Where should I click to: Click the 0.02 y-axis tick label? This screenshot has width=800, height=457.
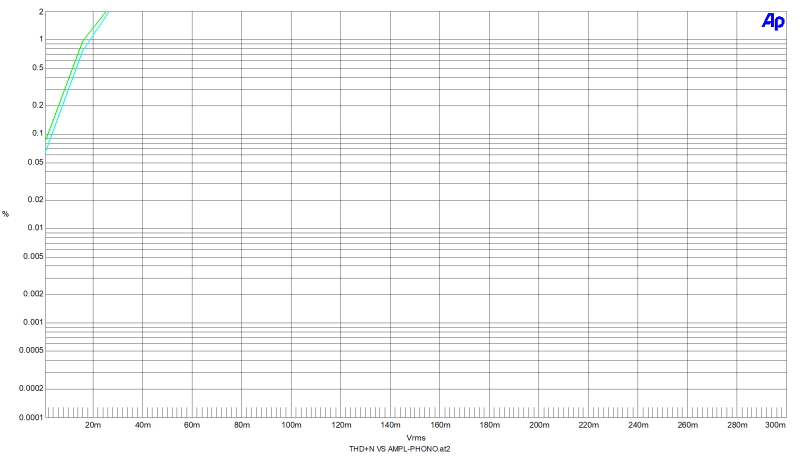pyautogui.click(x=36, y=199)
